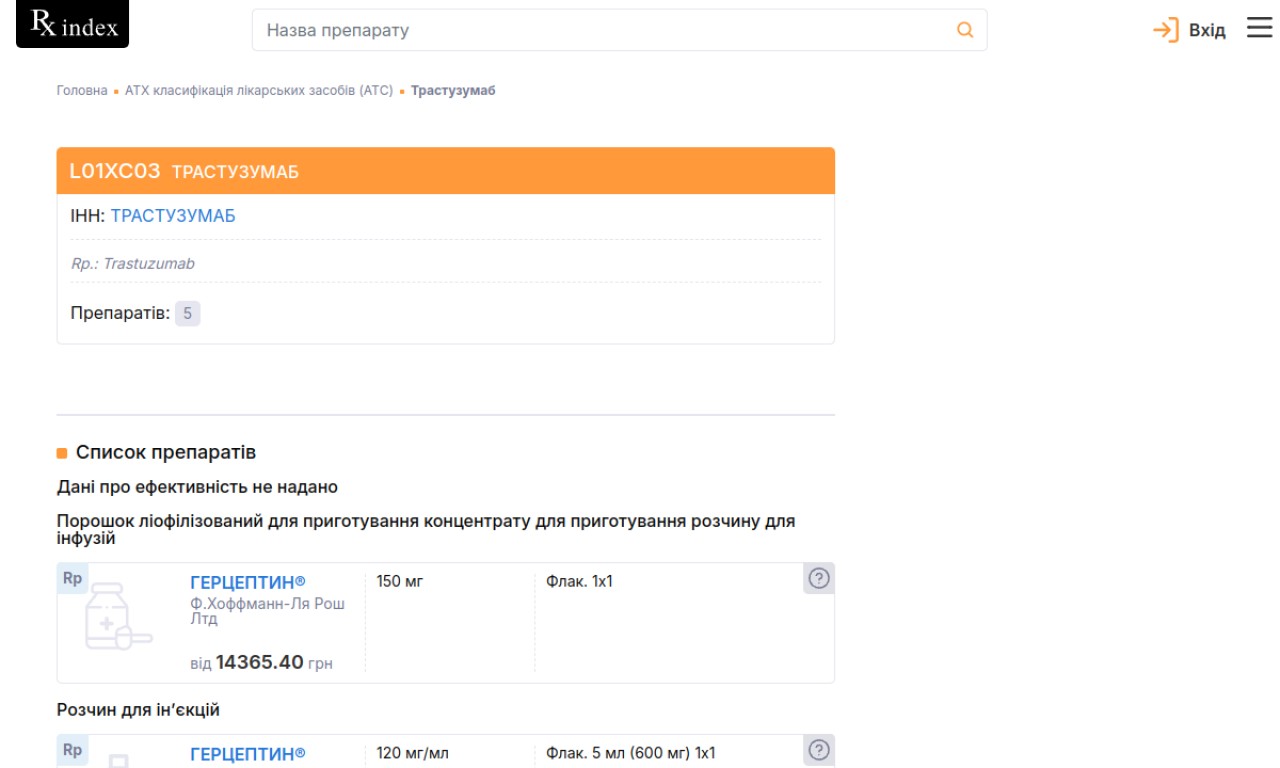The image size is (1280, 768).
Task: Focus the 'Назва препарату' search field
Action: [x=619, y=30]
